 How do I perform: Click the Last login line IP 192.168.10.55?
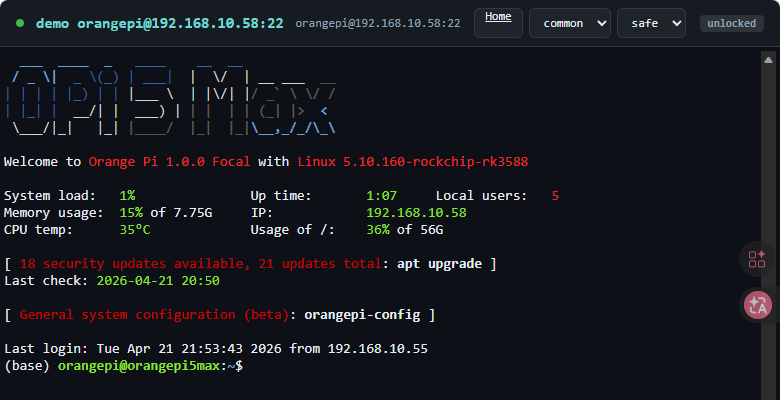click(378, 348)
